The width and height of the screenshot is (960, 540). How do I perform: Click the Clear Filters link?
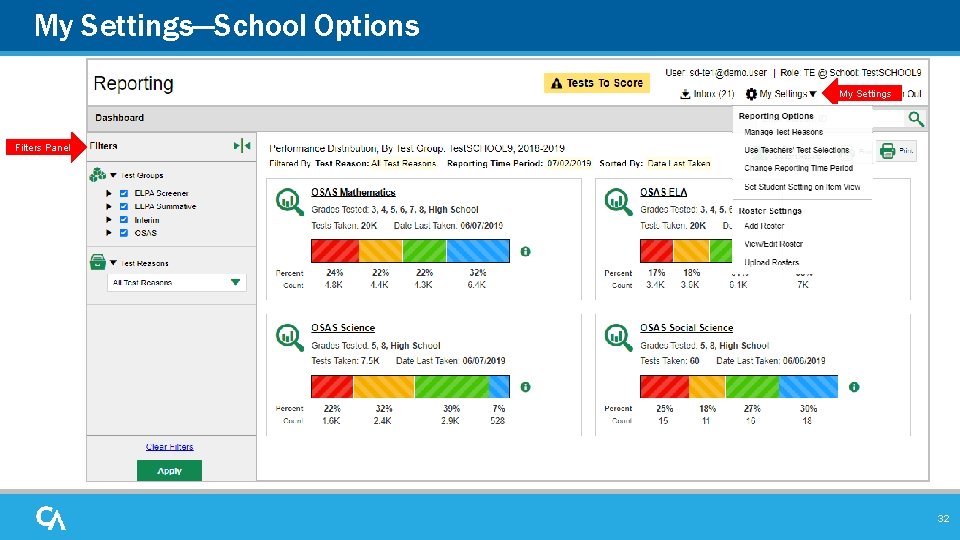[170, 447]
